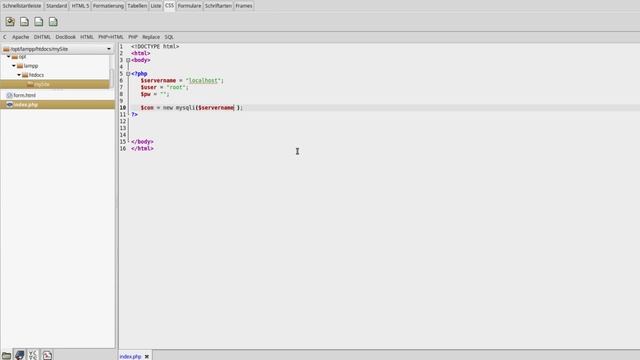Open form.html in the file list
The image size is (640, 360).
pos(24,95)
